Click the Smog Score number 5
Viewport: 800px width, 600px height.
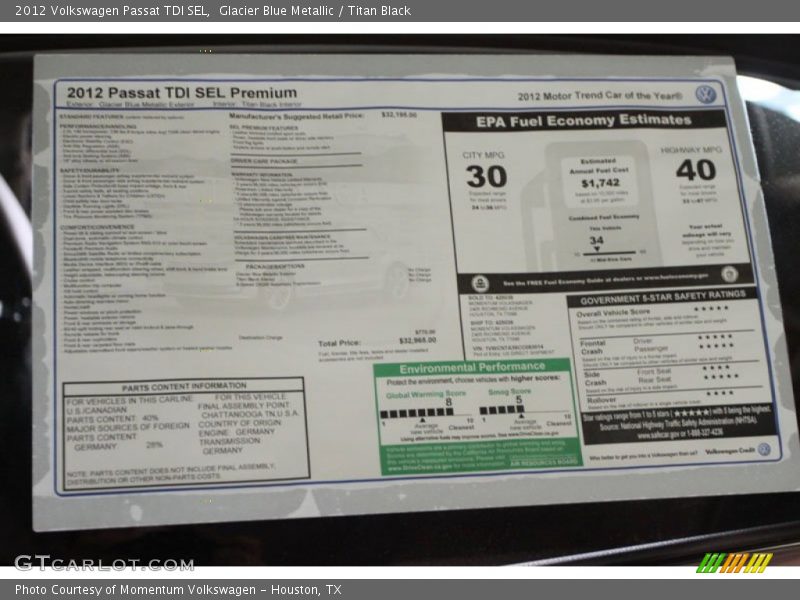point(519,399)
